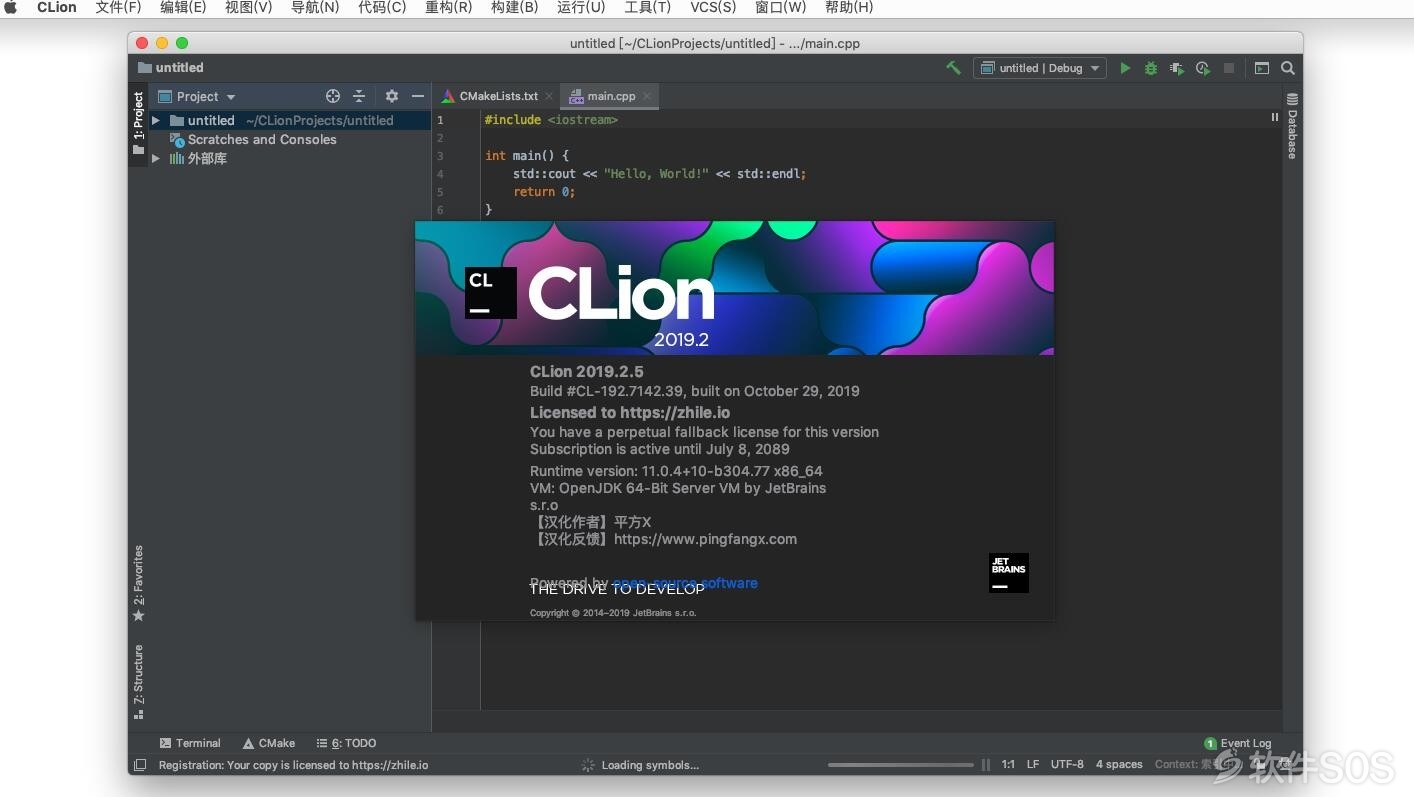
Task: Click the analysis pause marker in the editor corner
Action: (x=1274, y=117)
